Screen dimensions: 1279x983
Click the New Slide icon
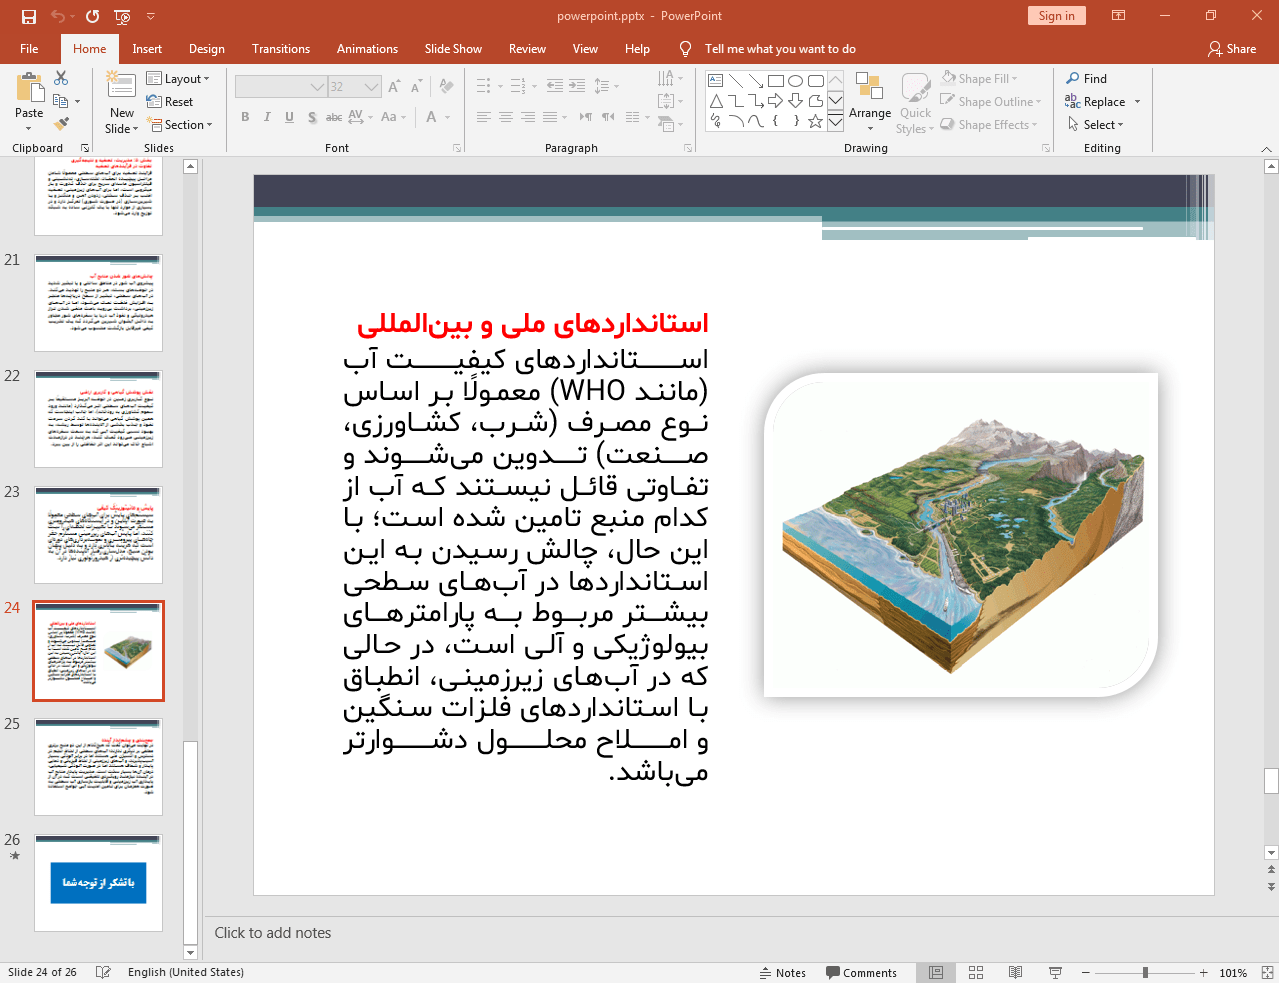(121, 86)
